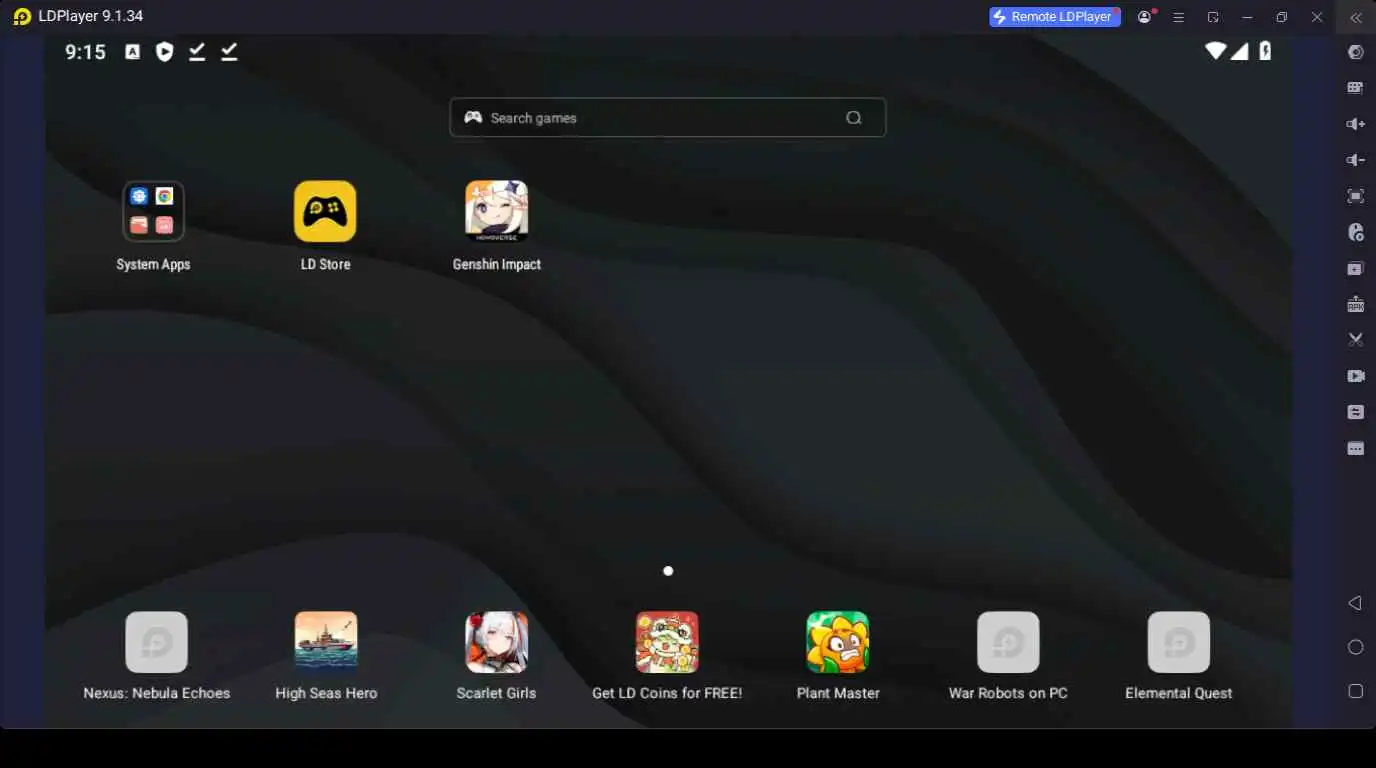The height and width of the screenshot is (768, 1376).
Task: Open the hamburger menu in title bar
Action: tap(1179, 17)
